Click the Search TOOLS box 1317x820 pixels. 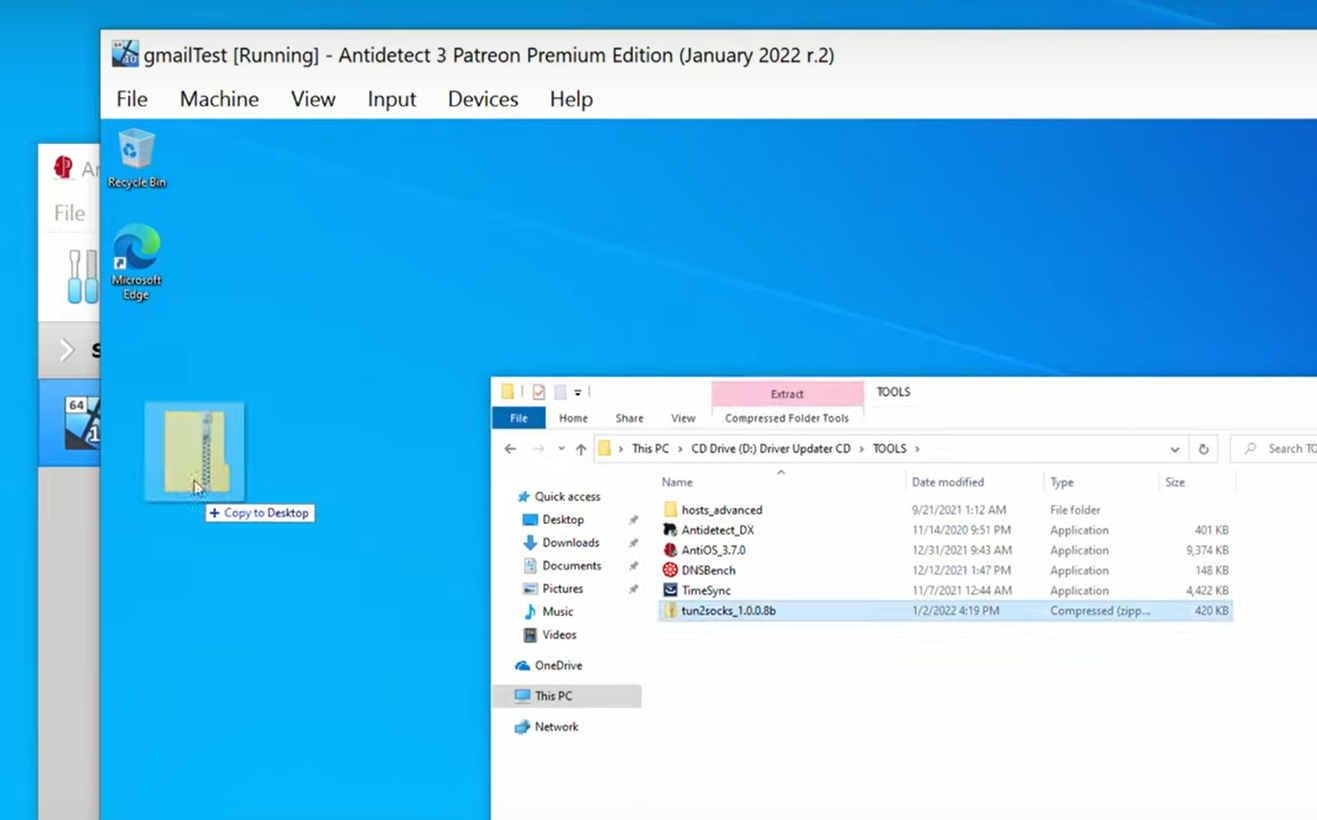1275,449
